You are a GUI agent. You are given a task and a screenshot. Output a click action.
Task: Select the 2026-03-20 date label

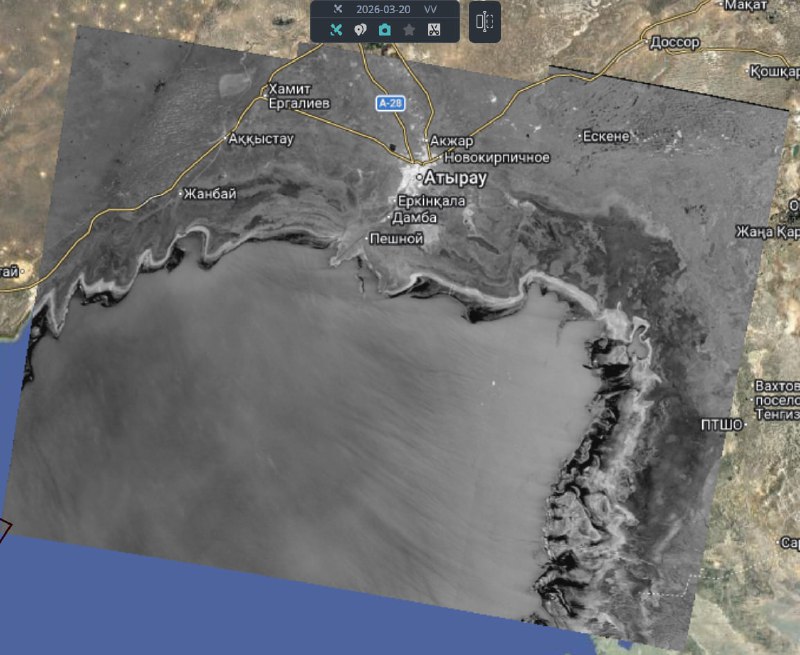(383, 9)
